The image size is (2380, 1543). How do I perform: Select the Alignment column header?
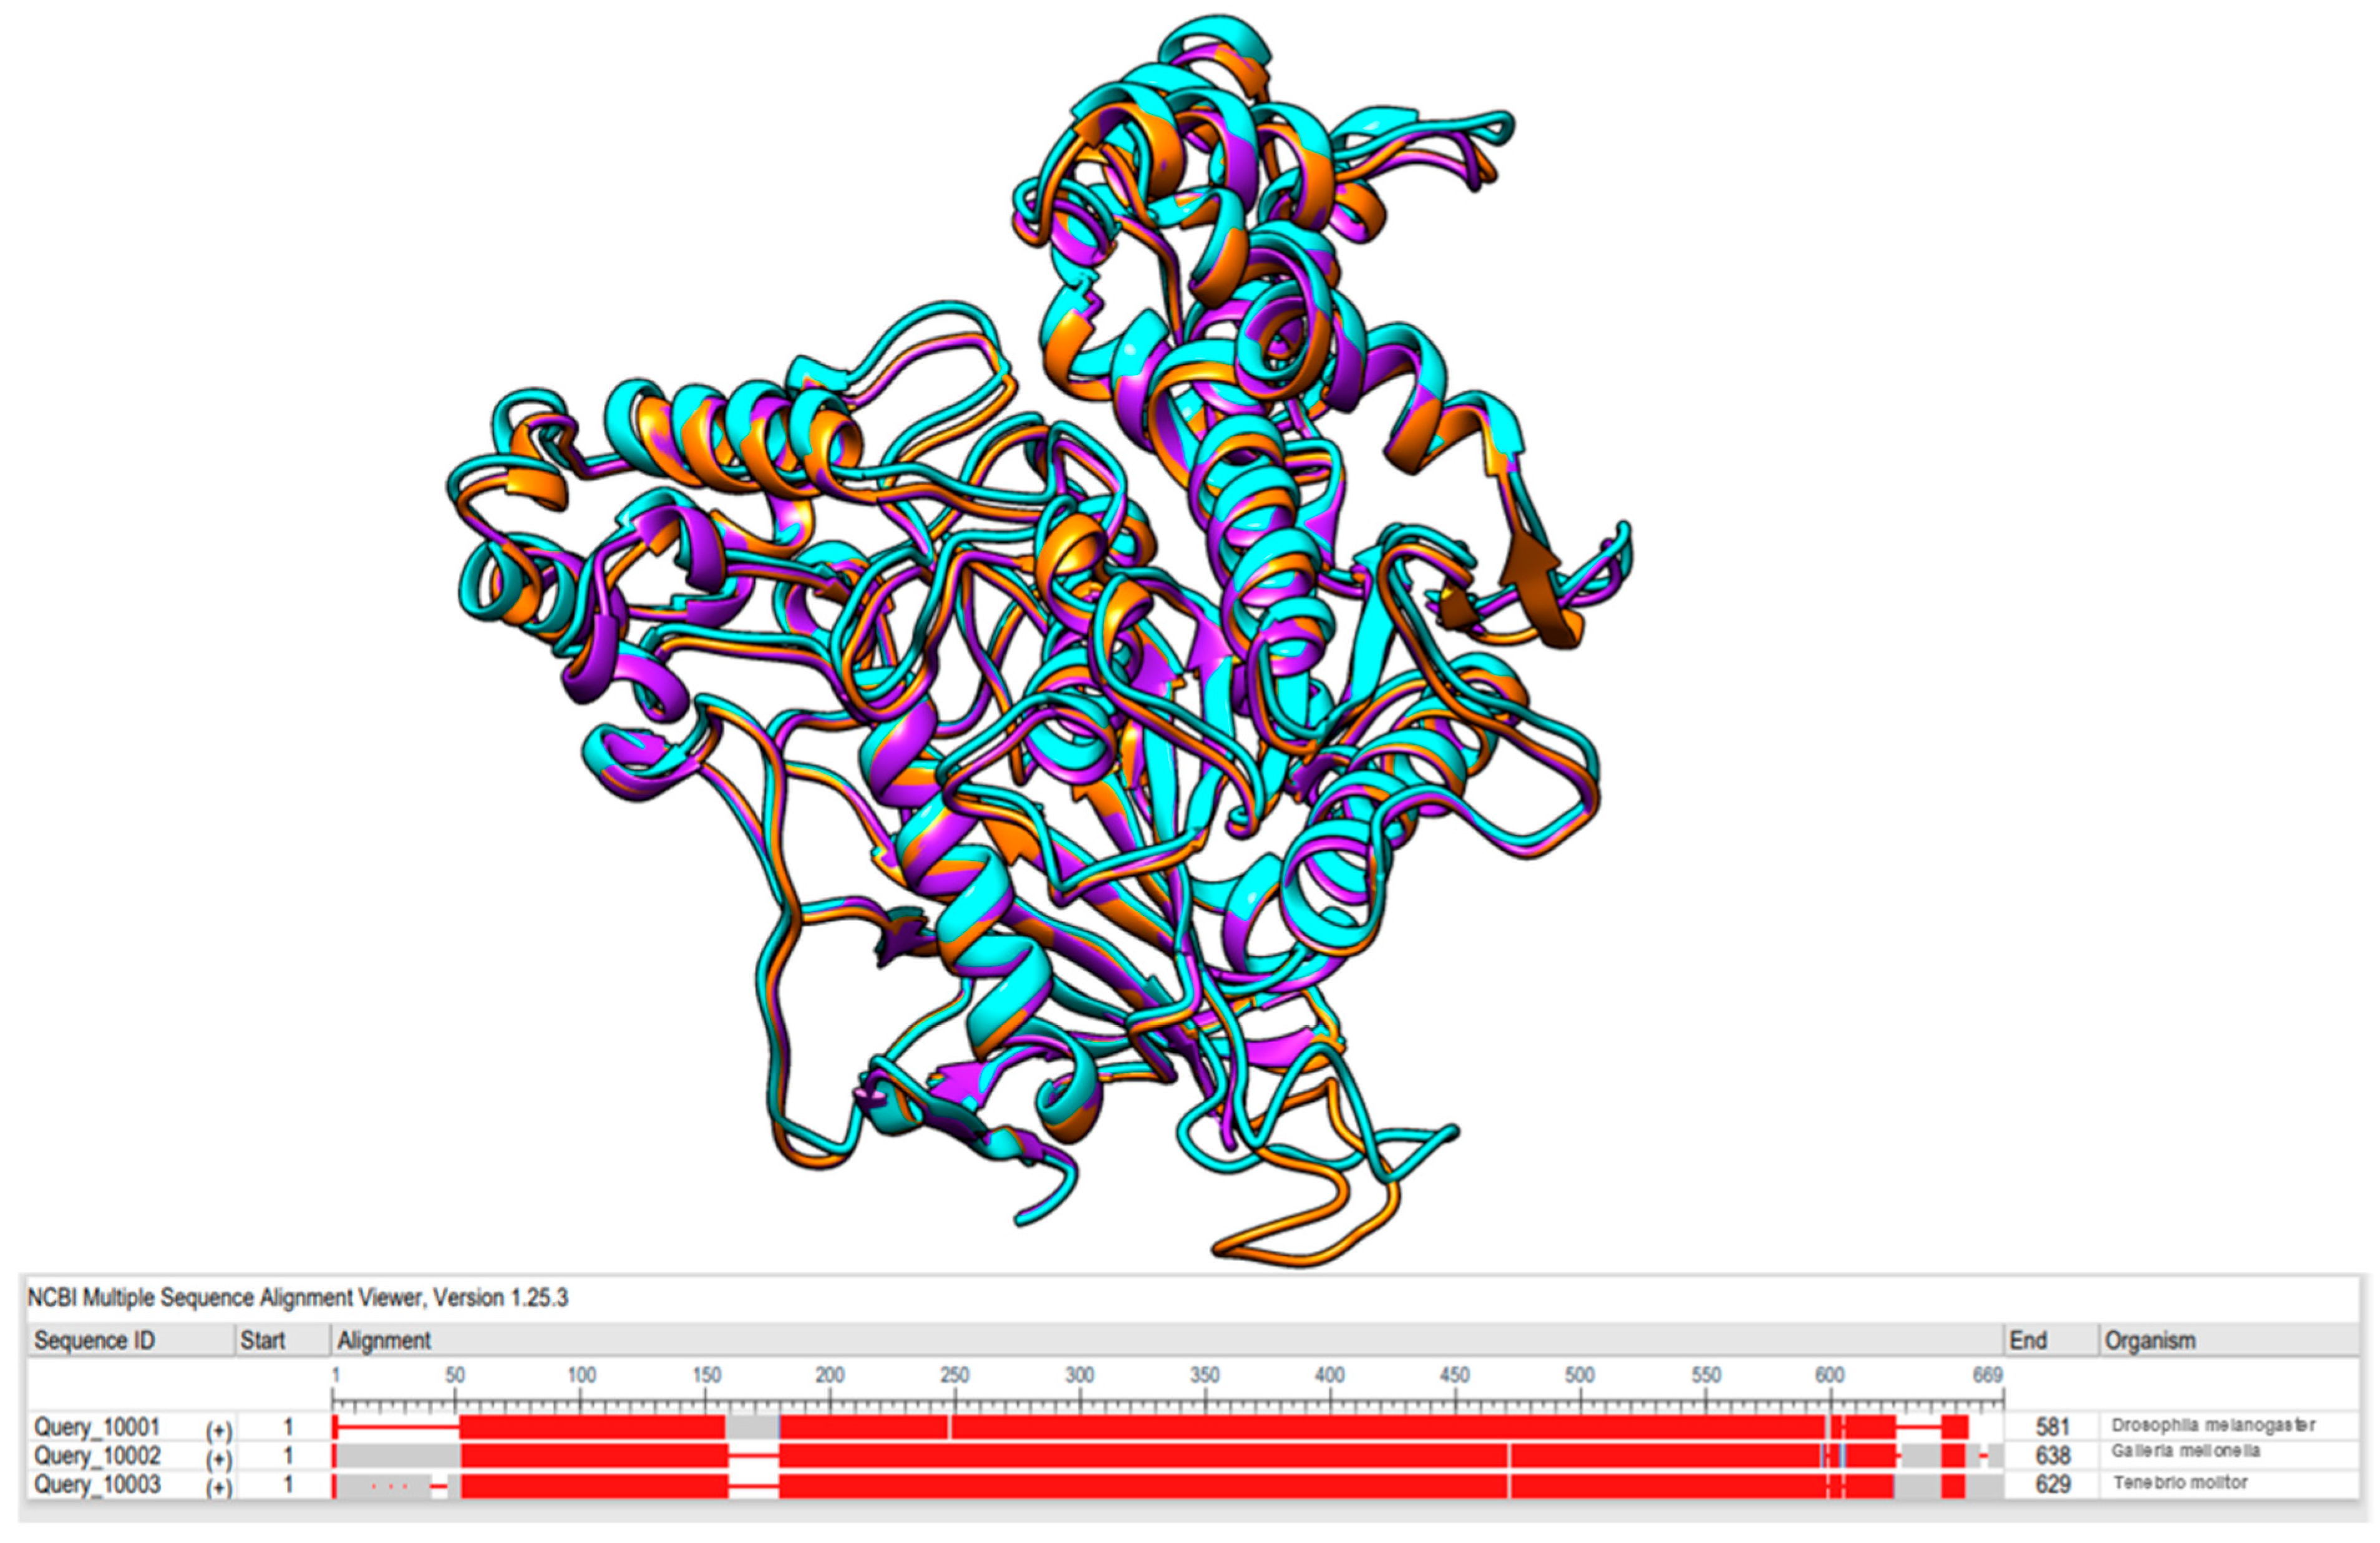tap(384, 1340)
